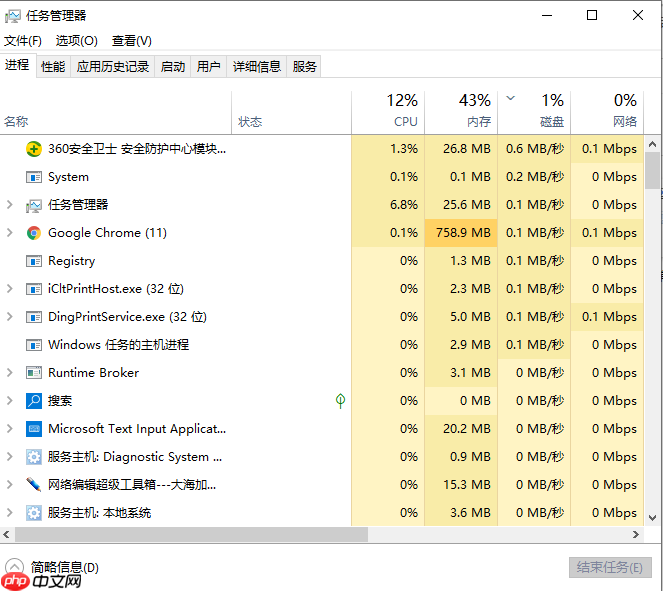
Task: Switch to the 性能 tab
Action: pos(53,66)
